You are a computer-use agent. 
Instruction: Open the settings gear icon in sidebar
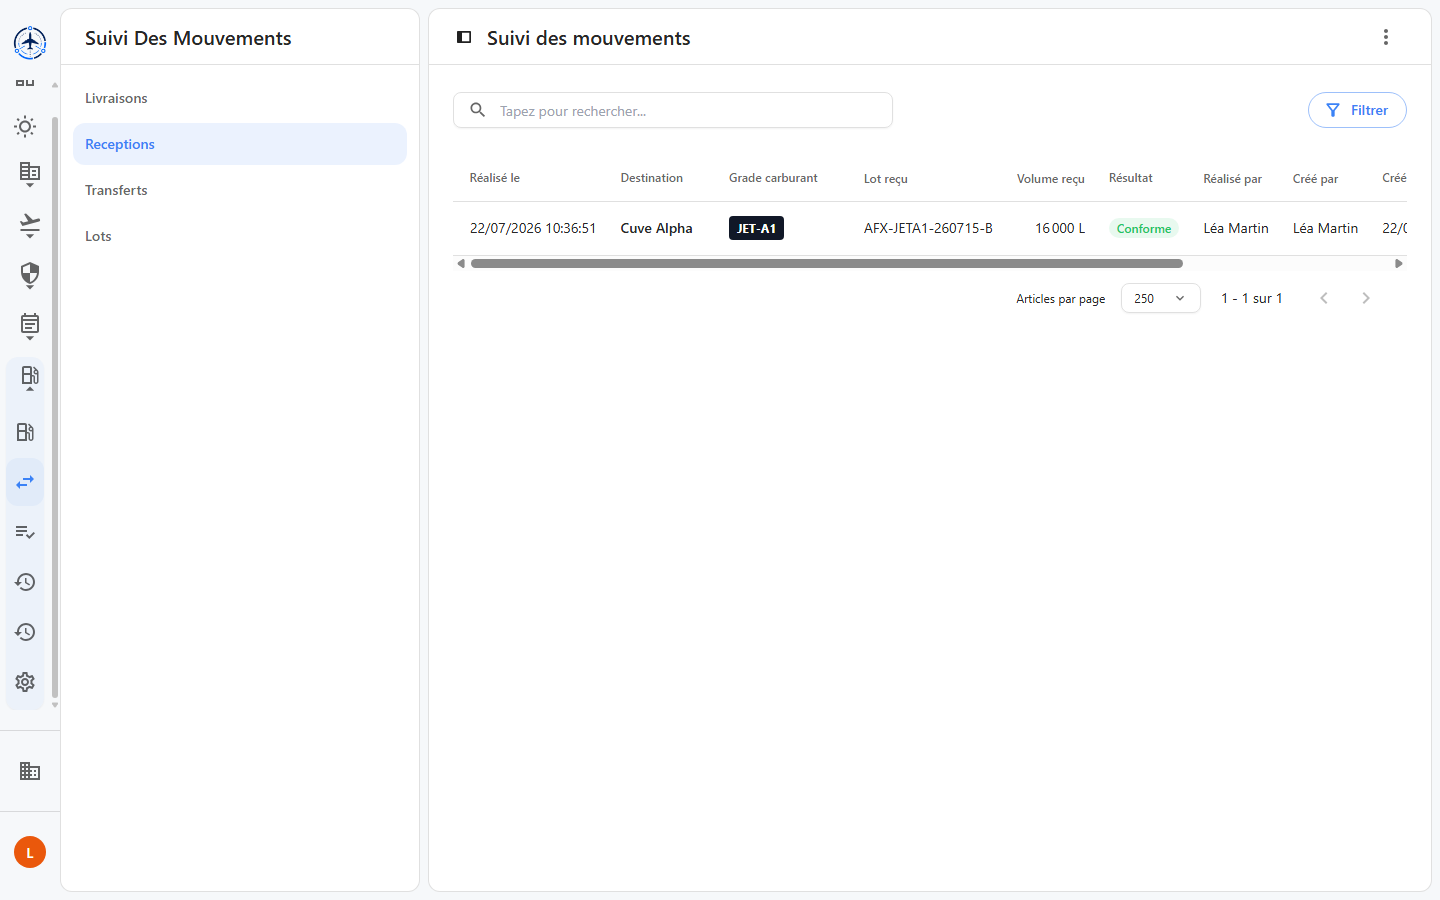tap(26, 682)
